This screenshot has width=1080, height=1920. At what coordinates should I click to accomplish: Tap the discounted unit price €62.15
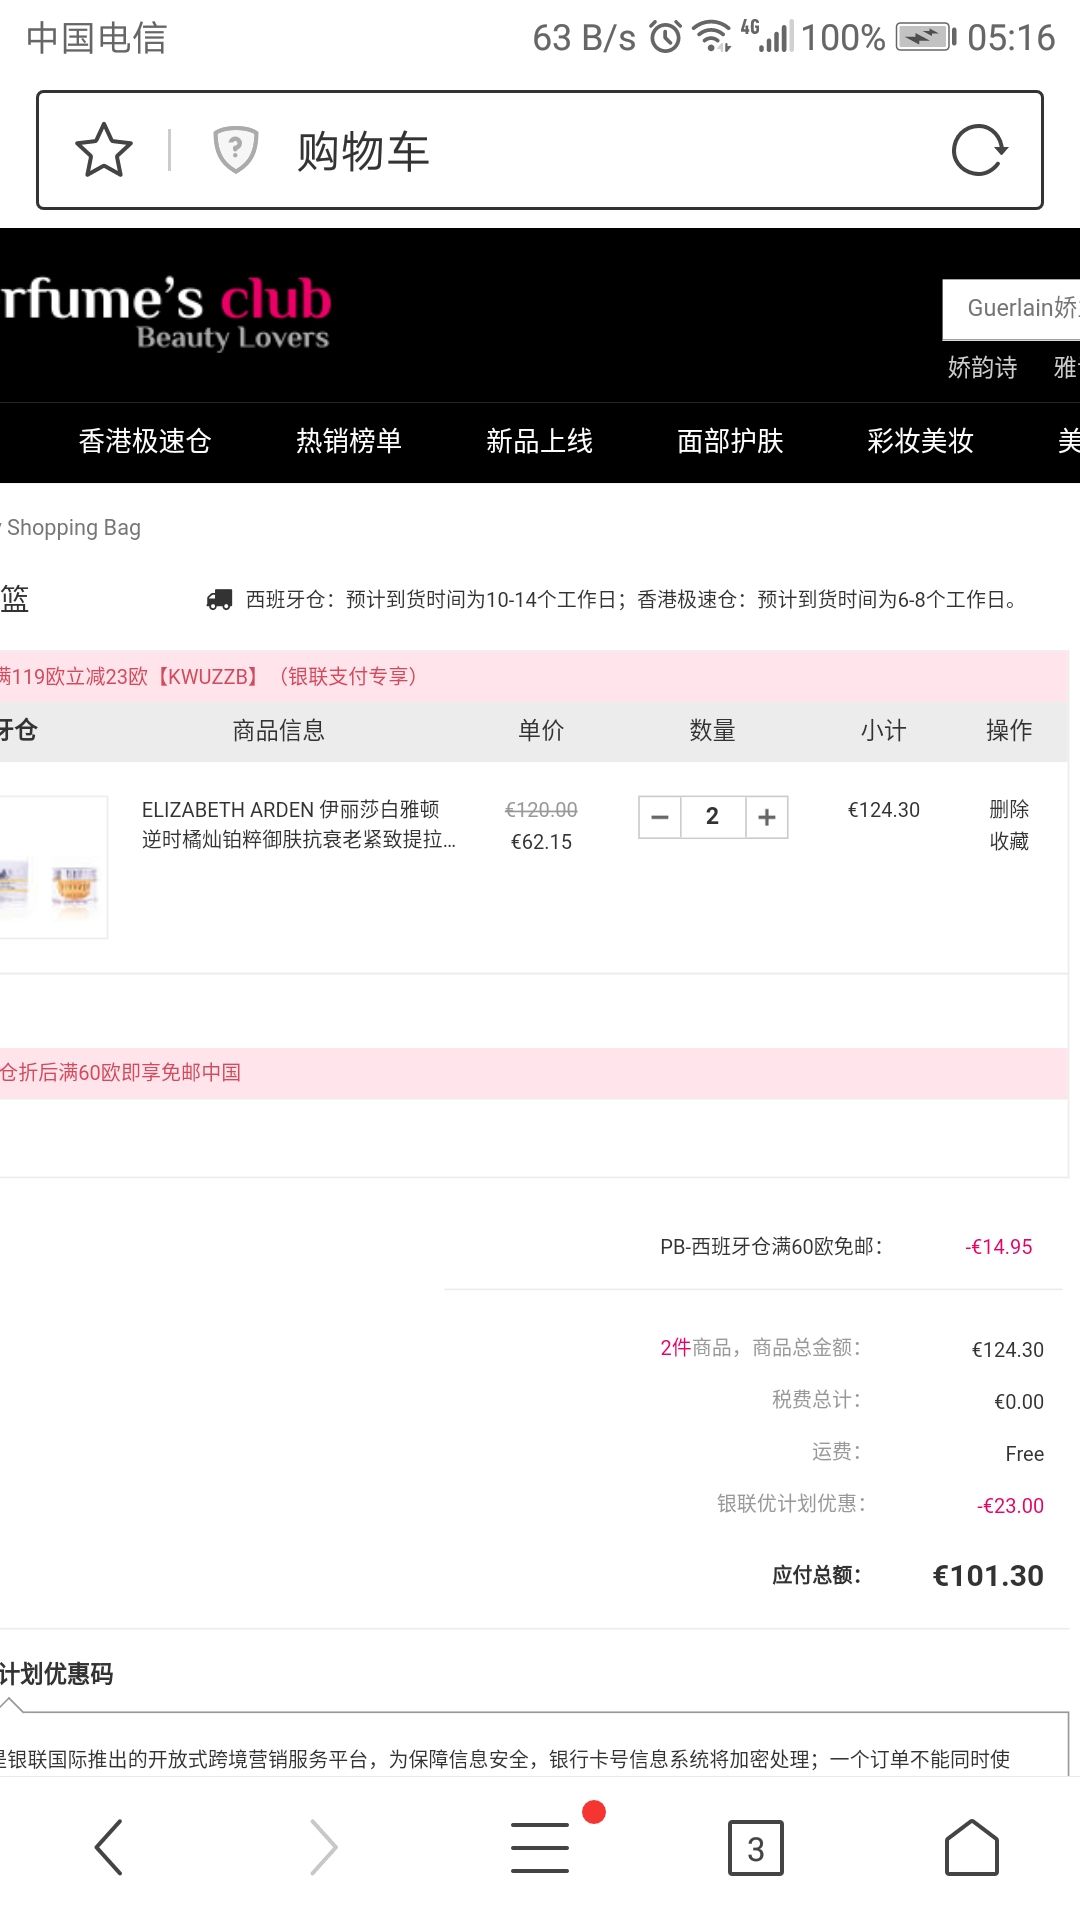(x=541, y=842)
